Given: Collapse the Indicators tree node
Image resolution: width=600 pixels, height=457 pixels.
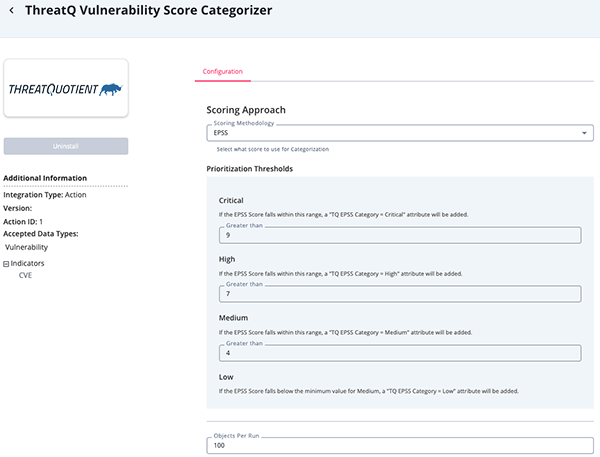Looking at the screenshot, I should (6, 264).
